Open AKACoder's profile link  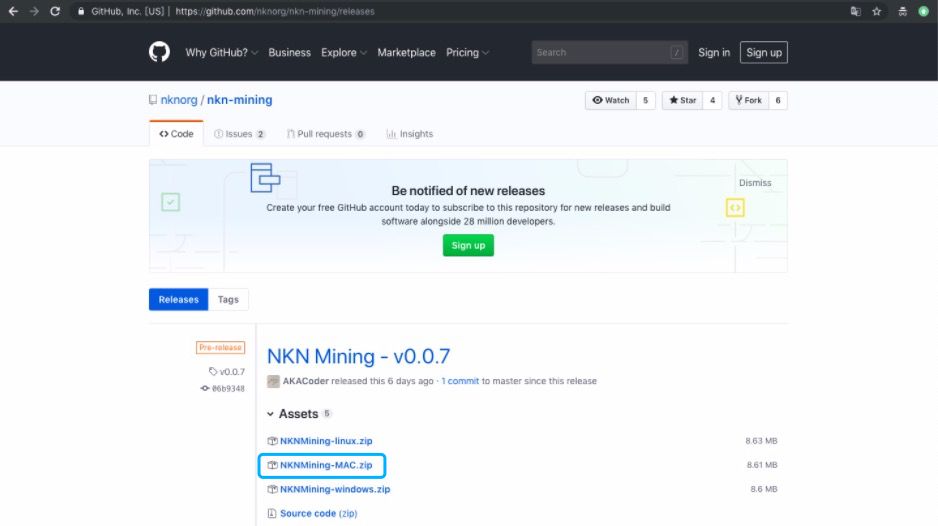tap(305, 381)
